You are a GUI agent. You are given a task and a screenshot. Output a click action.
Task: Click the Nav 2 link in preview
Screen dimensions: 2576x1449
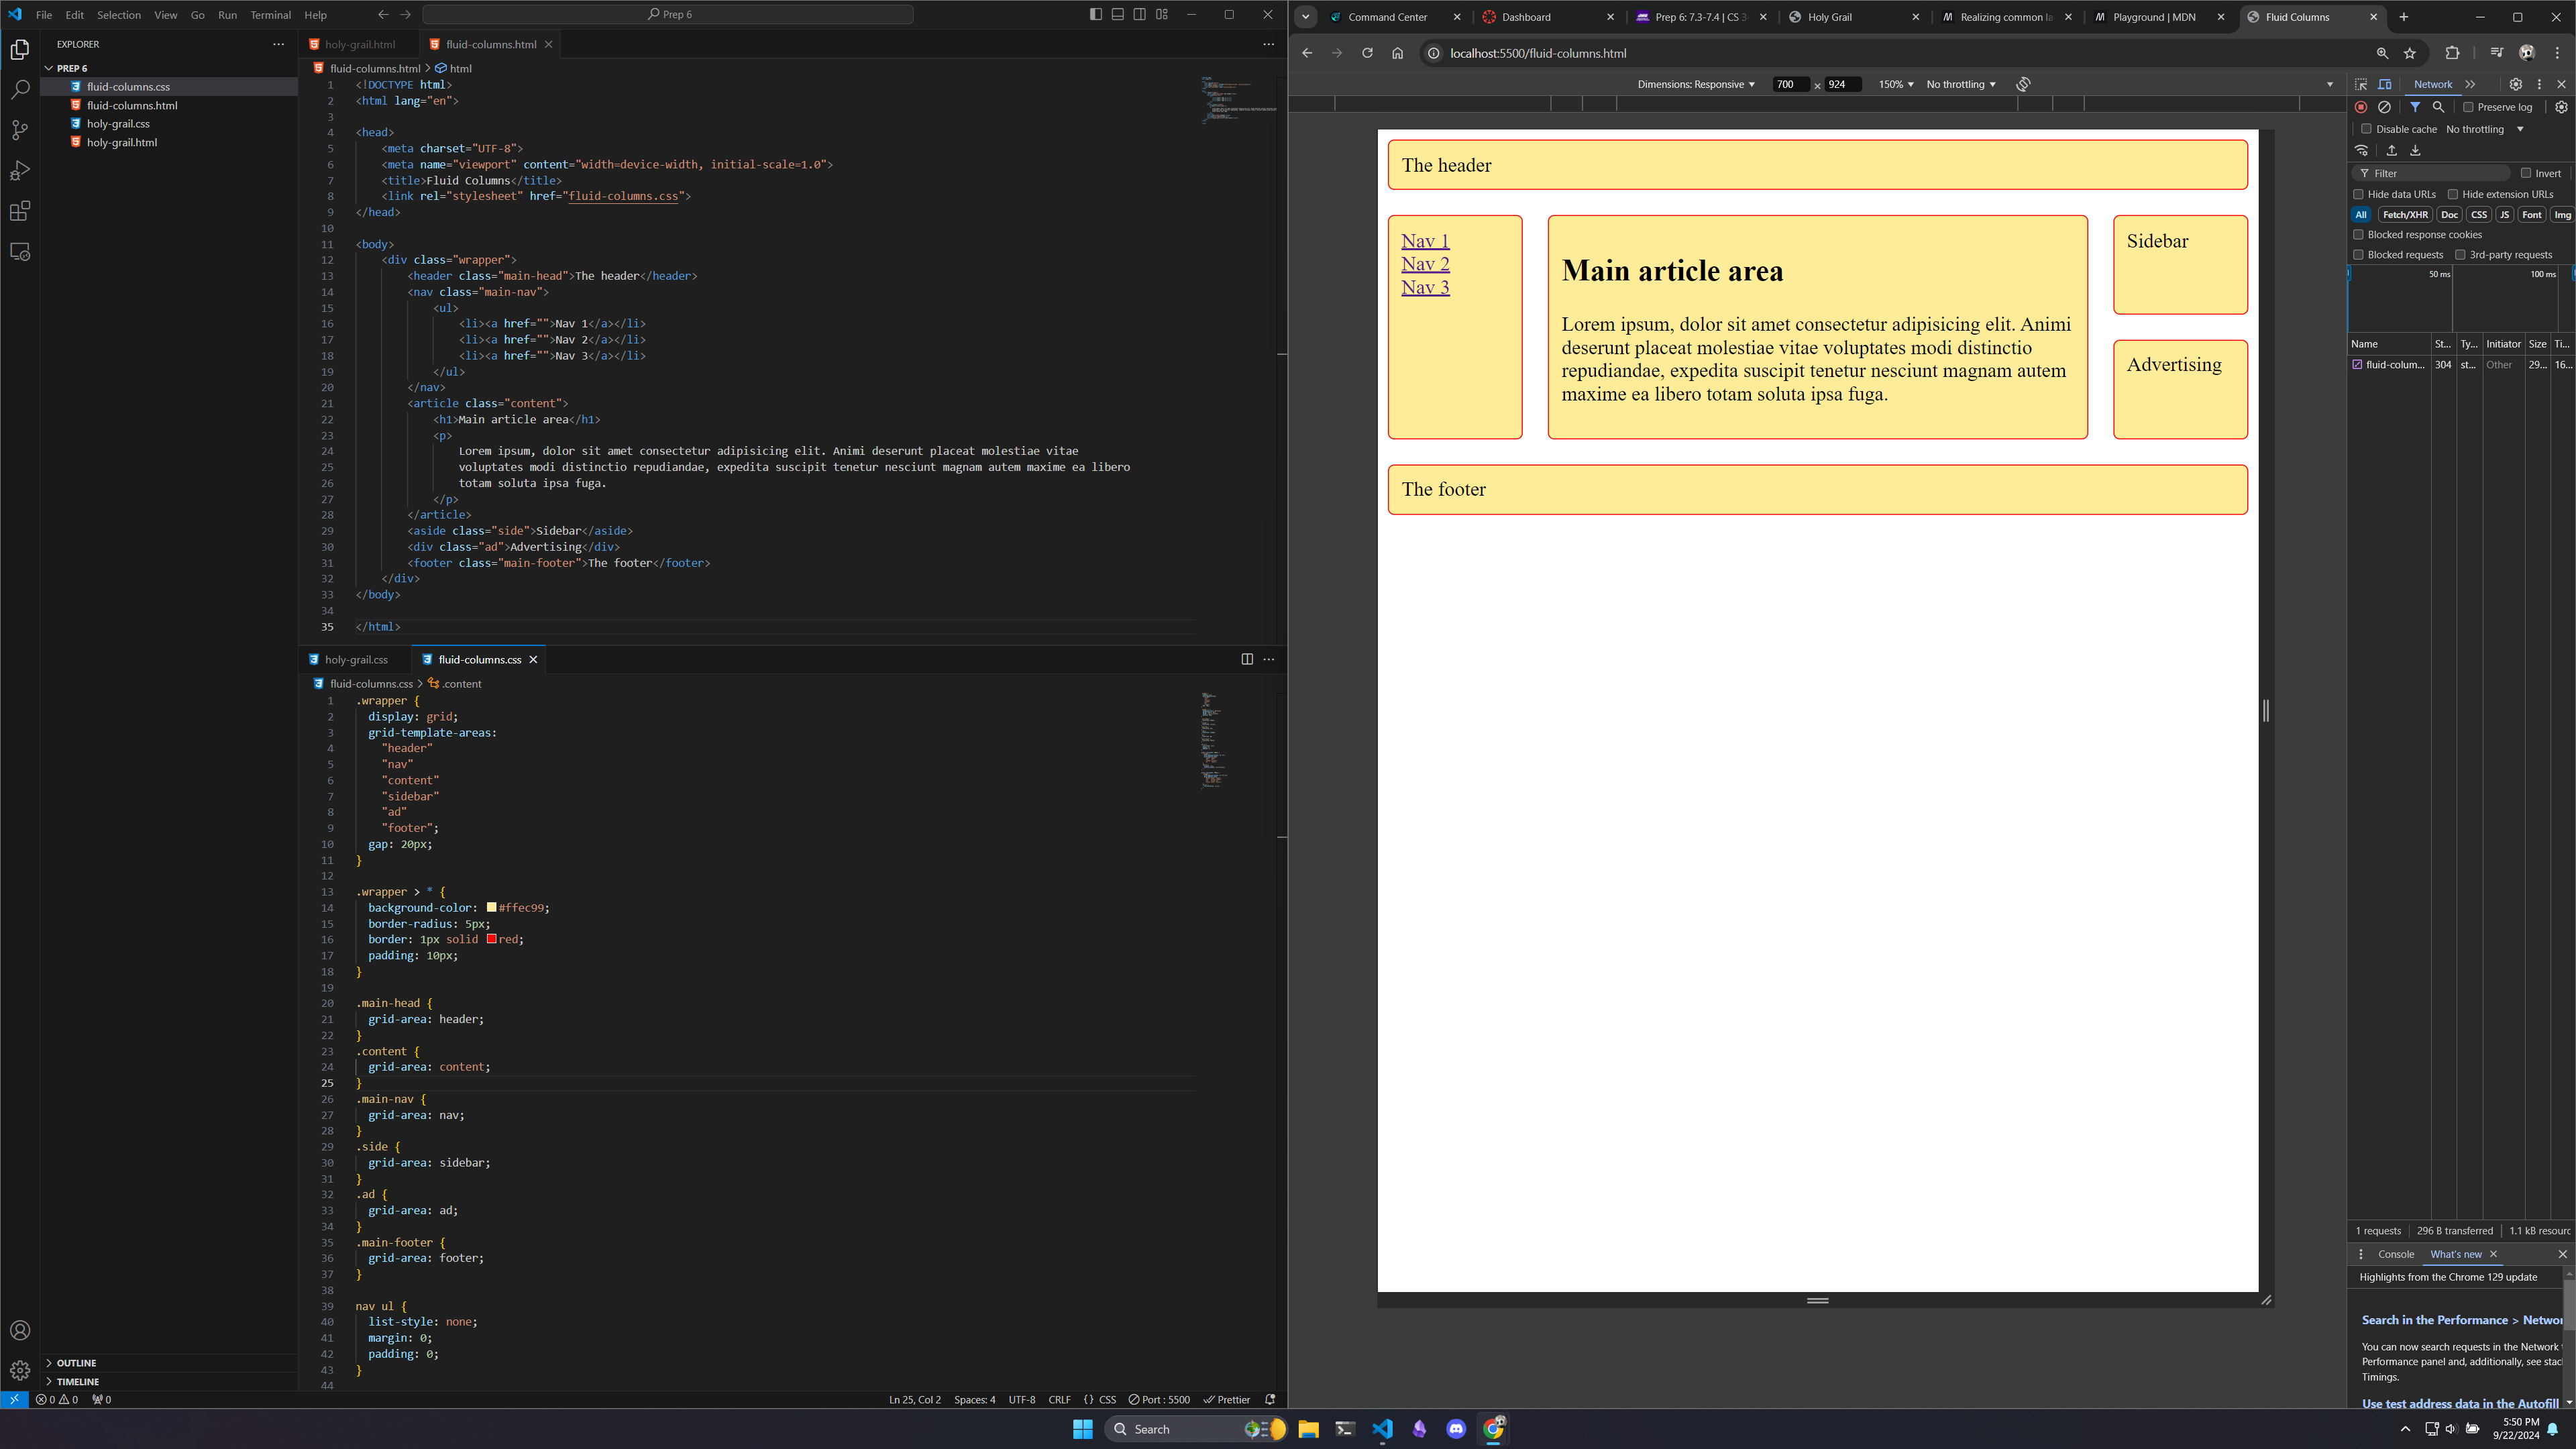(1425, 264)
